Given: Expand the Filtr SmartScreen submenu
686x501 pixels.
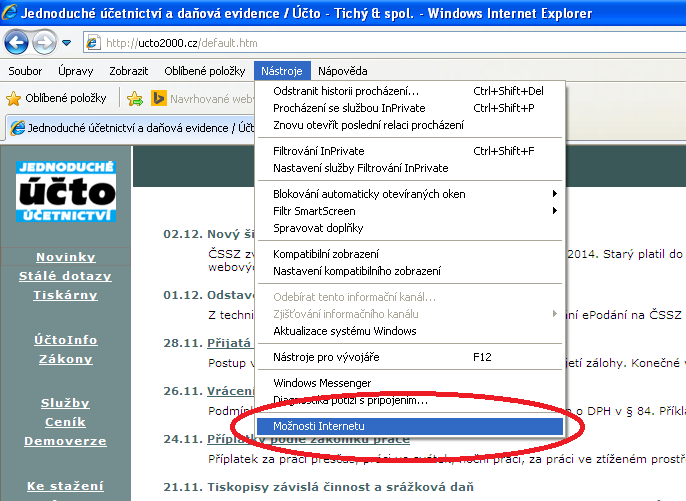Looking at the screenshot, I should (x=410, y=211).
